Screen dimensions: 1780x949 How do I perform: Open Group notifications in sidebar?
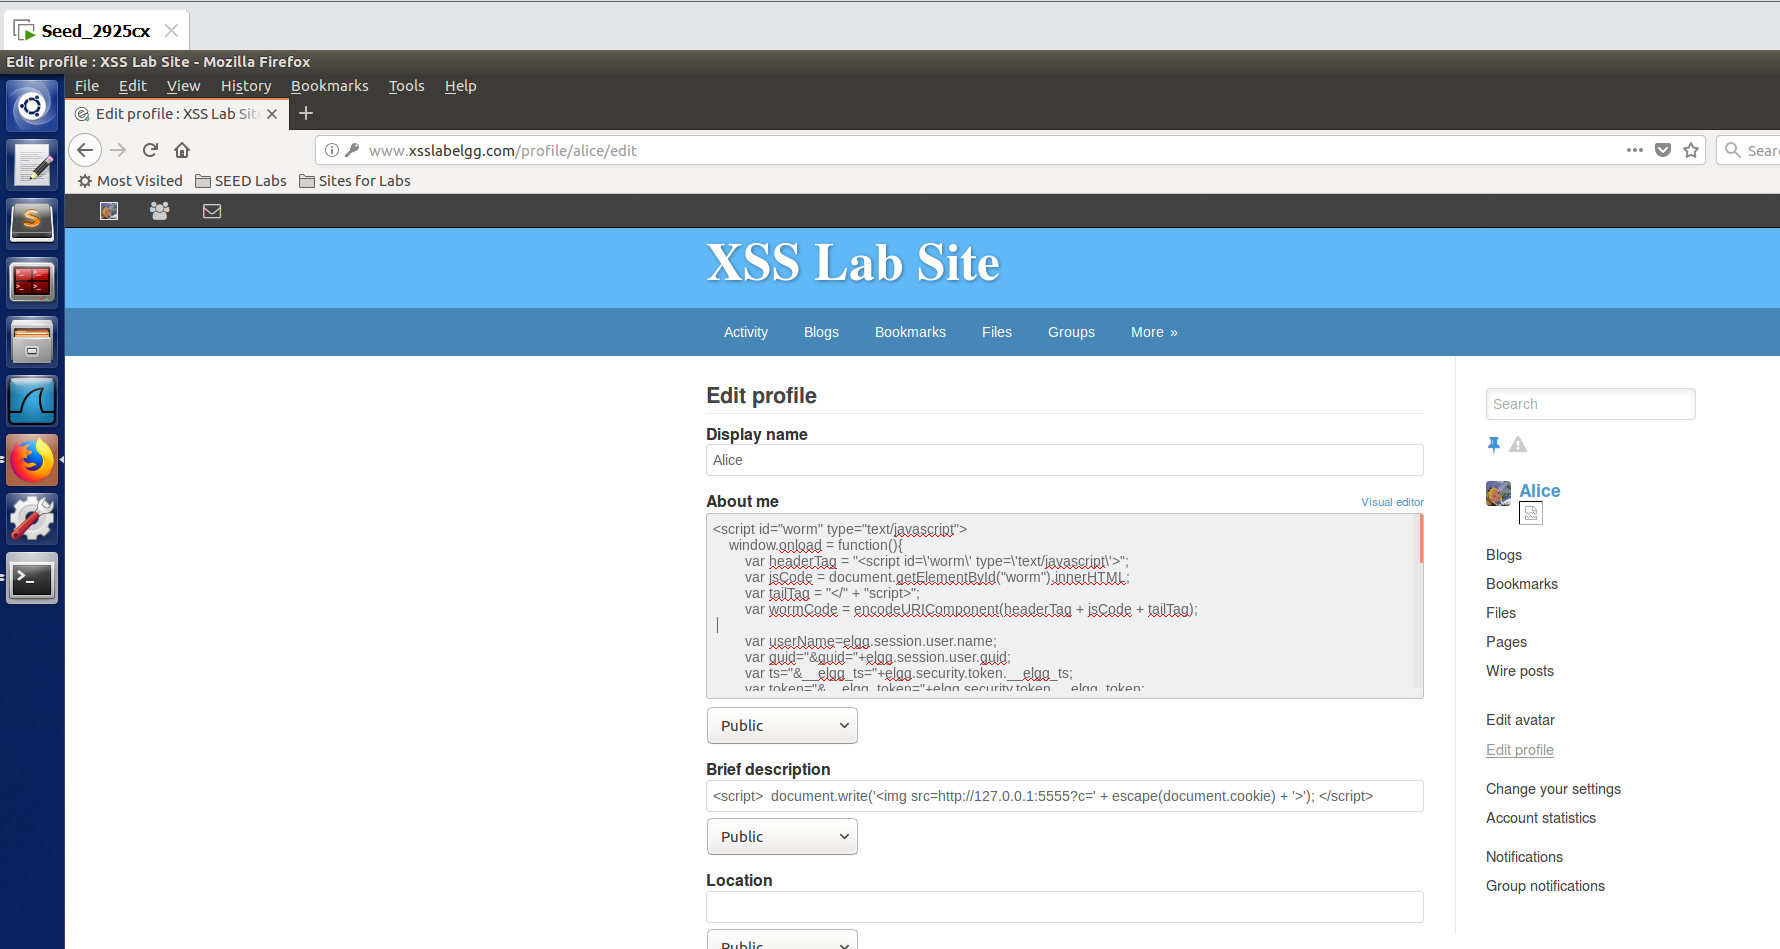(x=1545, y=886)
